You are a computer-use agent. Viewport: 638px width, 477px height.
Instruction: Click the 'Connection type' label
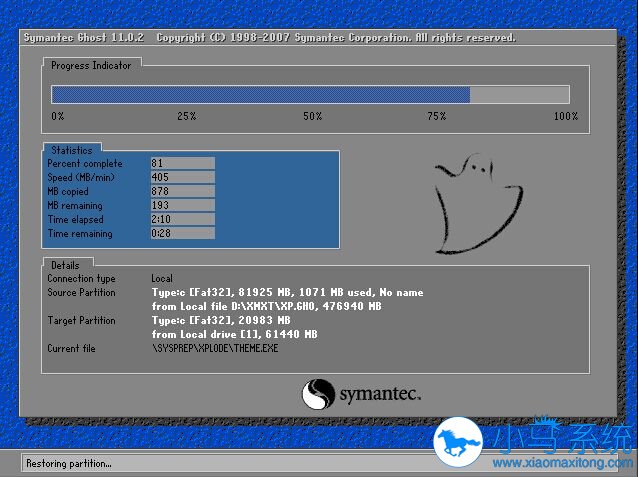pyautogui.click(x=81, y=278)
